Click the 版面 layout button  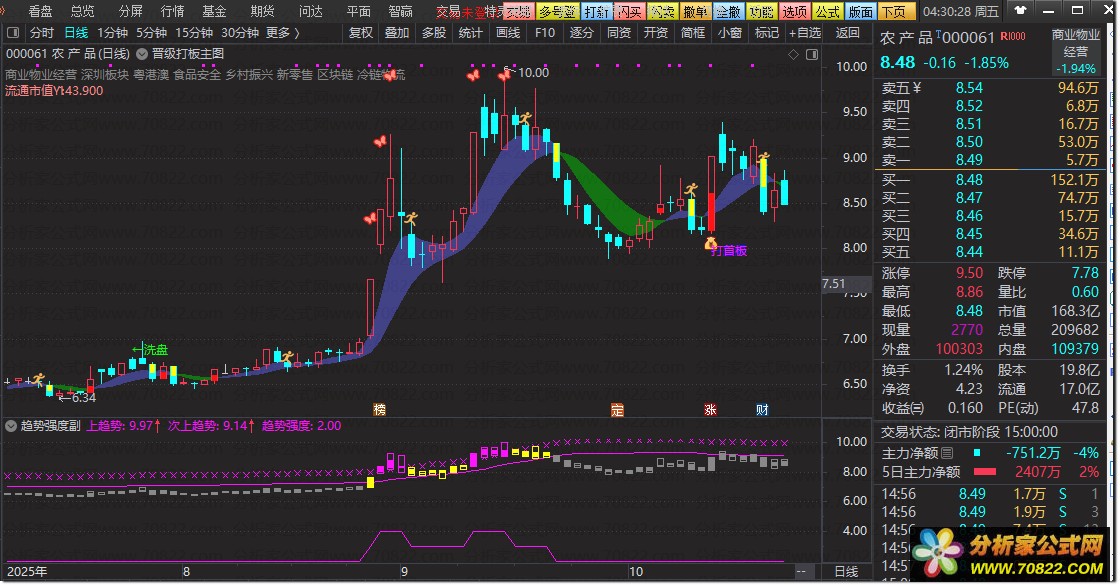[860, 11]
